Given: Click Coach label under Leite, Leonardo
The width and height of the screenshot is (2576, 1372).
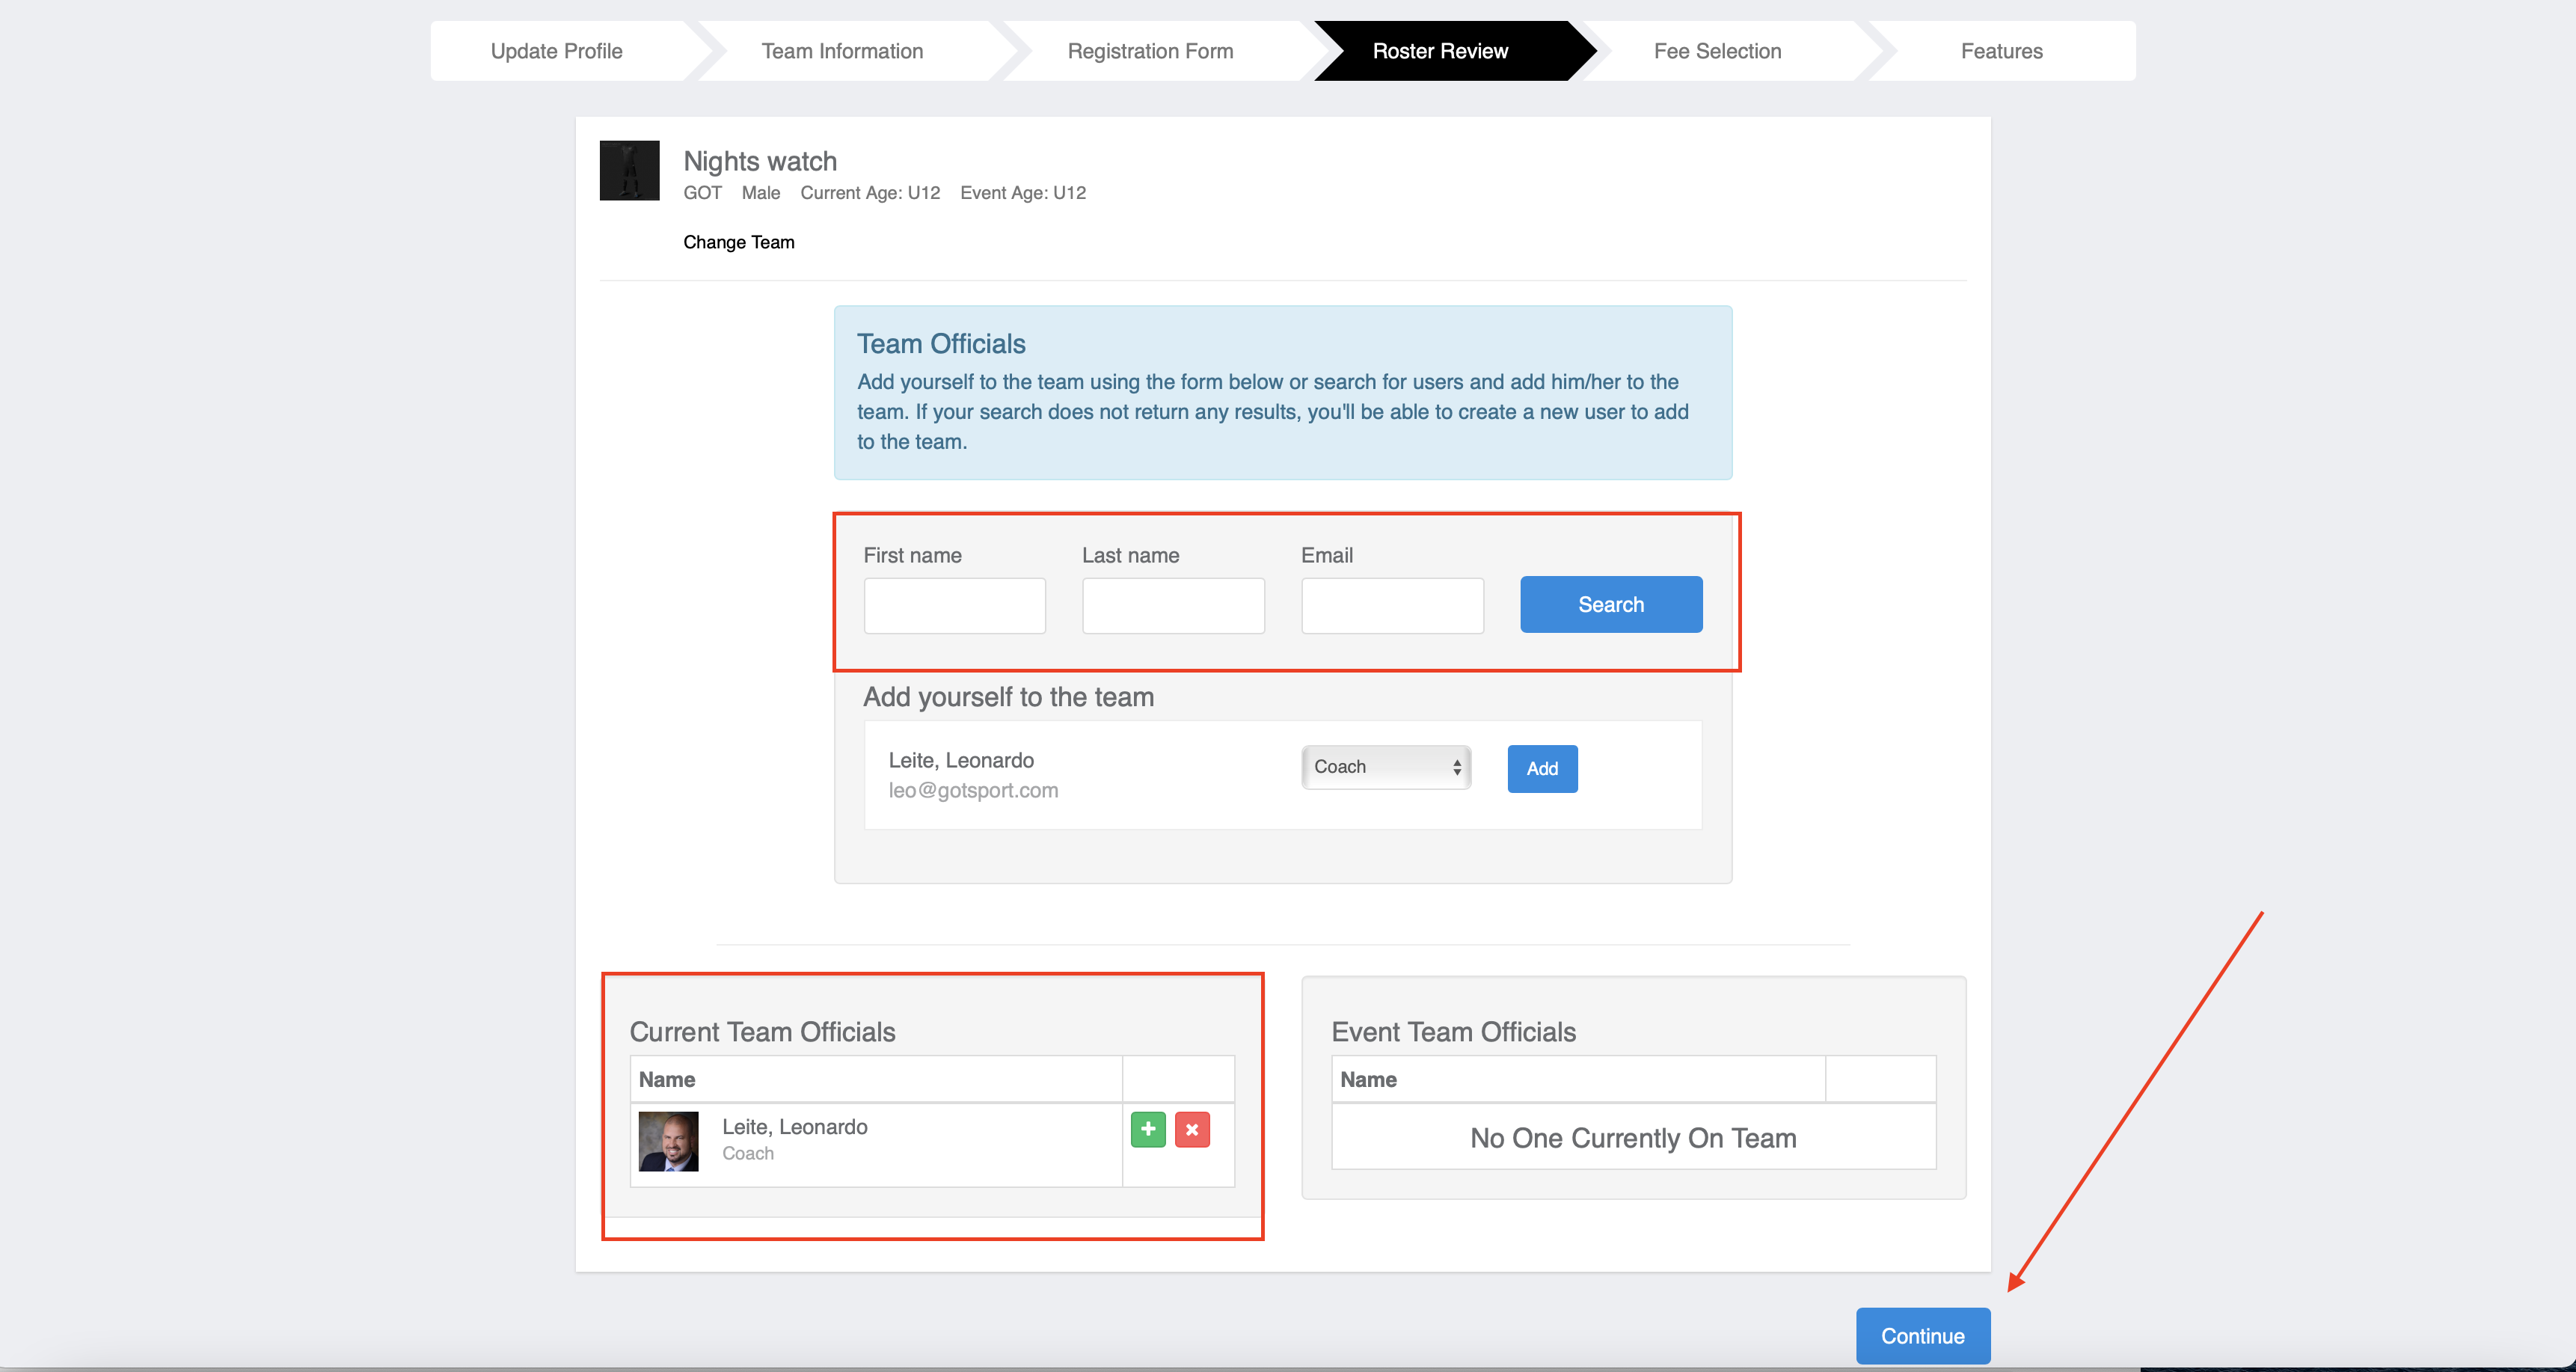Looking at the screenshot, I should [747, 1153].
